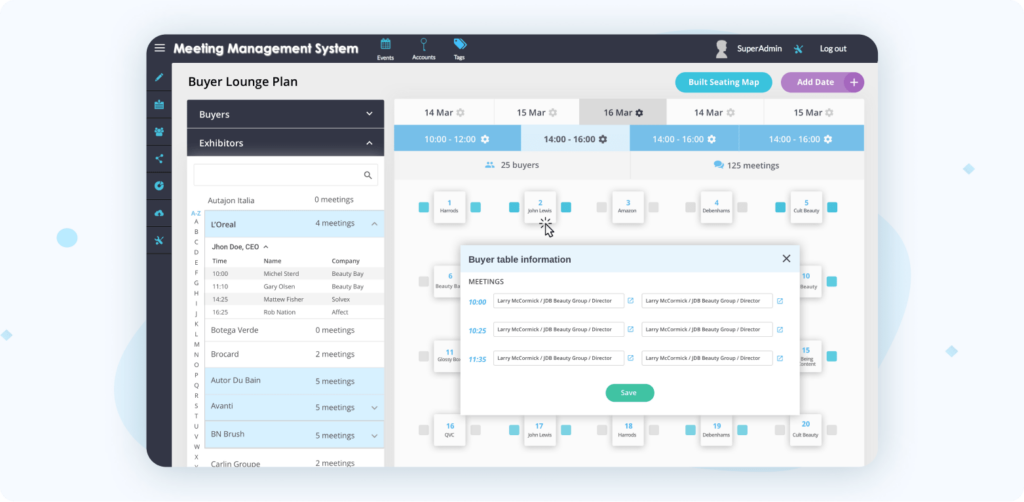Select the 10:00 - 12:00 time slot tab
The image size is (1024, 502).
(457, 139)
